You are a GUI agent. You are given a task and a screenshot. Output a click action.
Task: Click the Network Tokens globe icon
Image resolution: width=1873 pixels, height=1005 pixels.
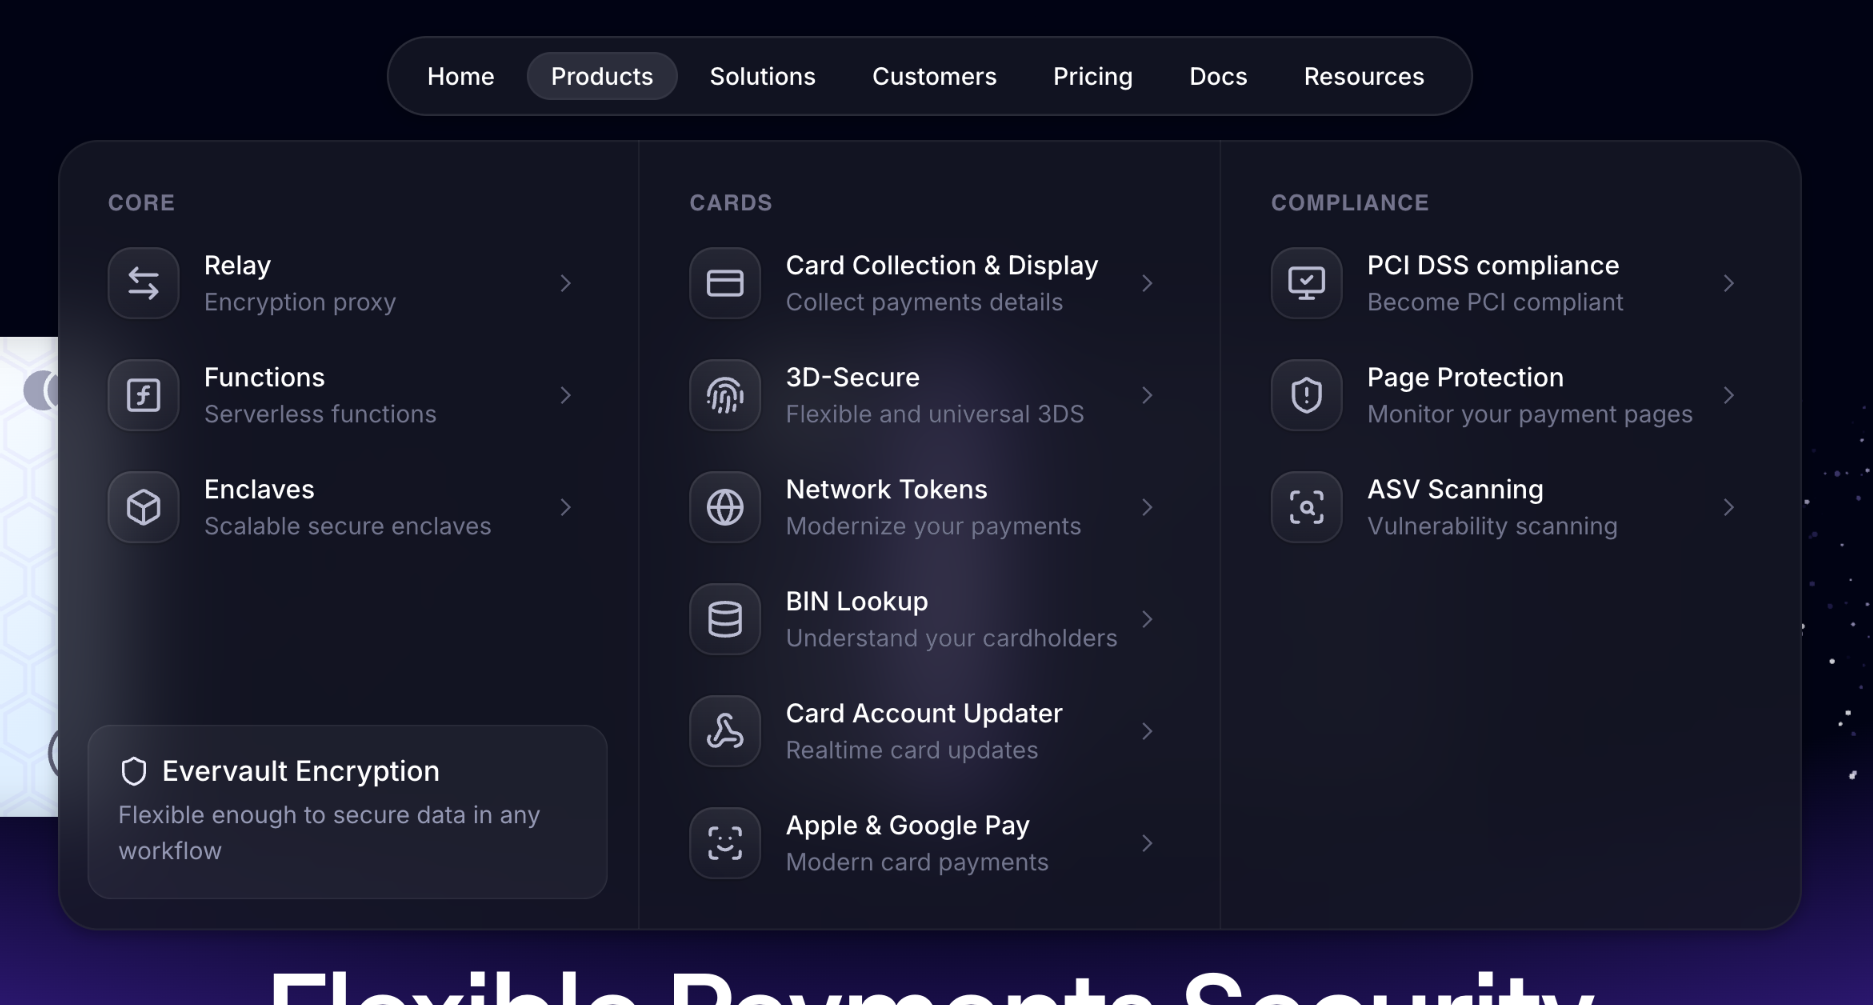[x=725, y=507]
